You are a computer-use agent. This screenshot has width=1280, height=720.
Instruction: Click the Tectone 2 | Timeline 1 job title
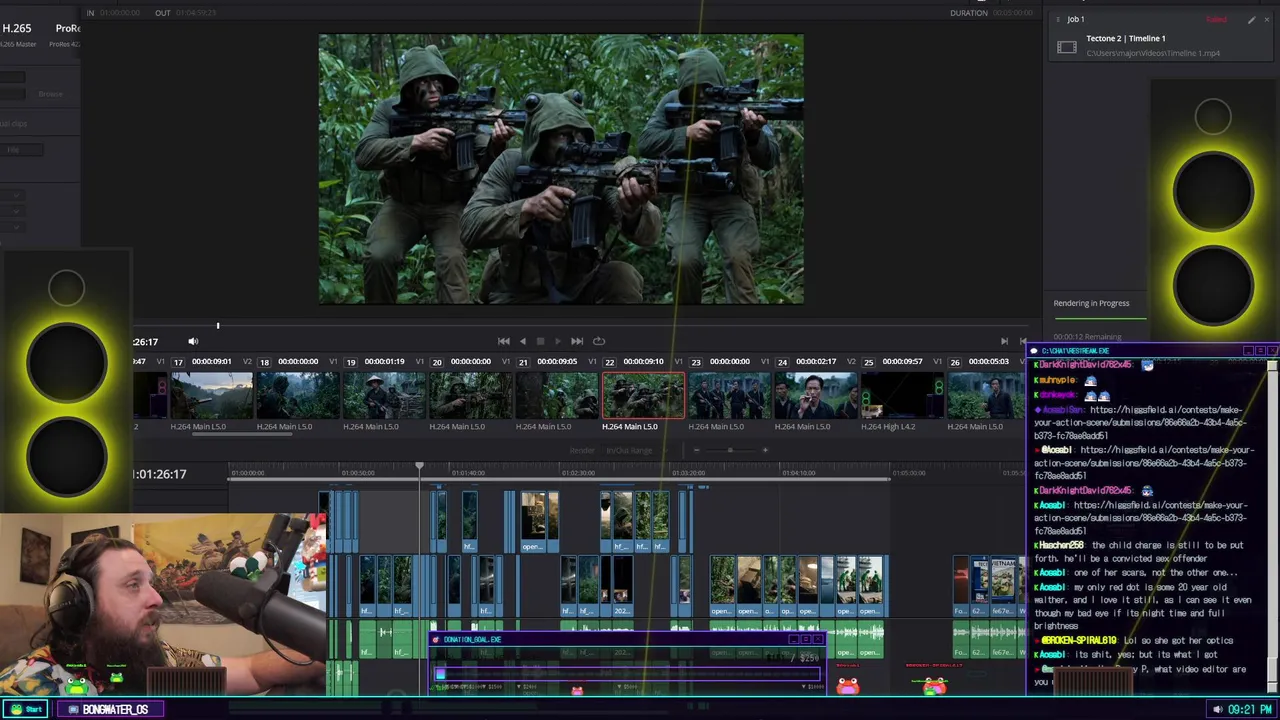pyautogui.click(x=1126, y=38)
